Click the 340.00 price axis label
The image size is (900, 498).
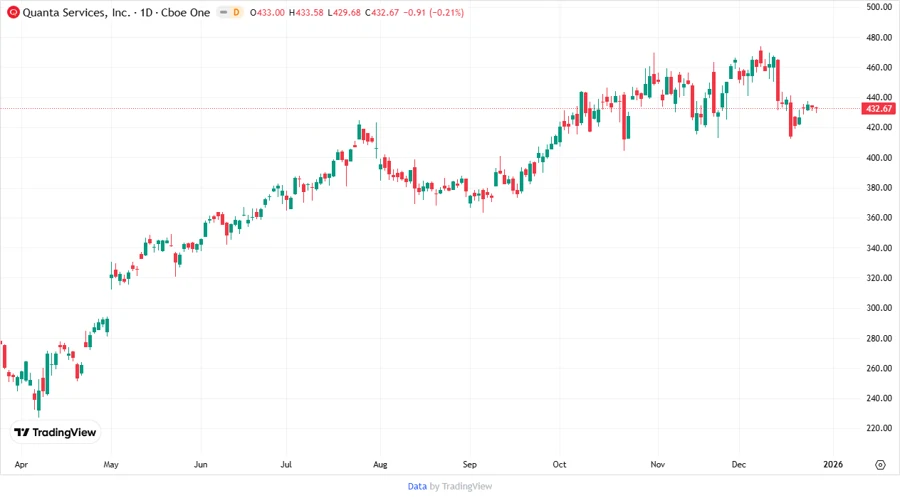[879, 248]
